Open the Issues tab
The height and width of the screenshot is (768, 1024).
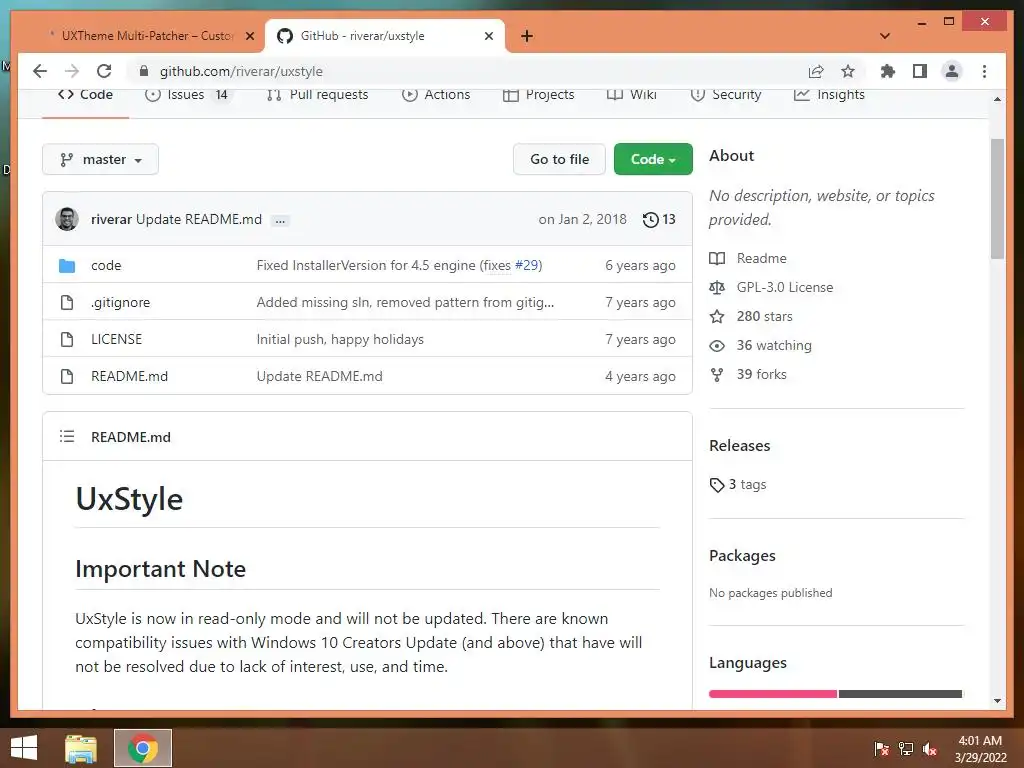(x=187, y=95)
